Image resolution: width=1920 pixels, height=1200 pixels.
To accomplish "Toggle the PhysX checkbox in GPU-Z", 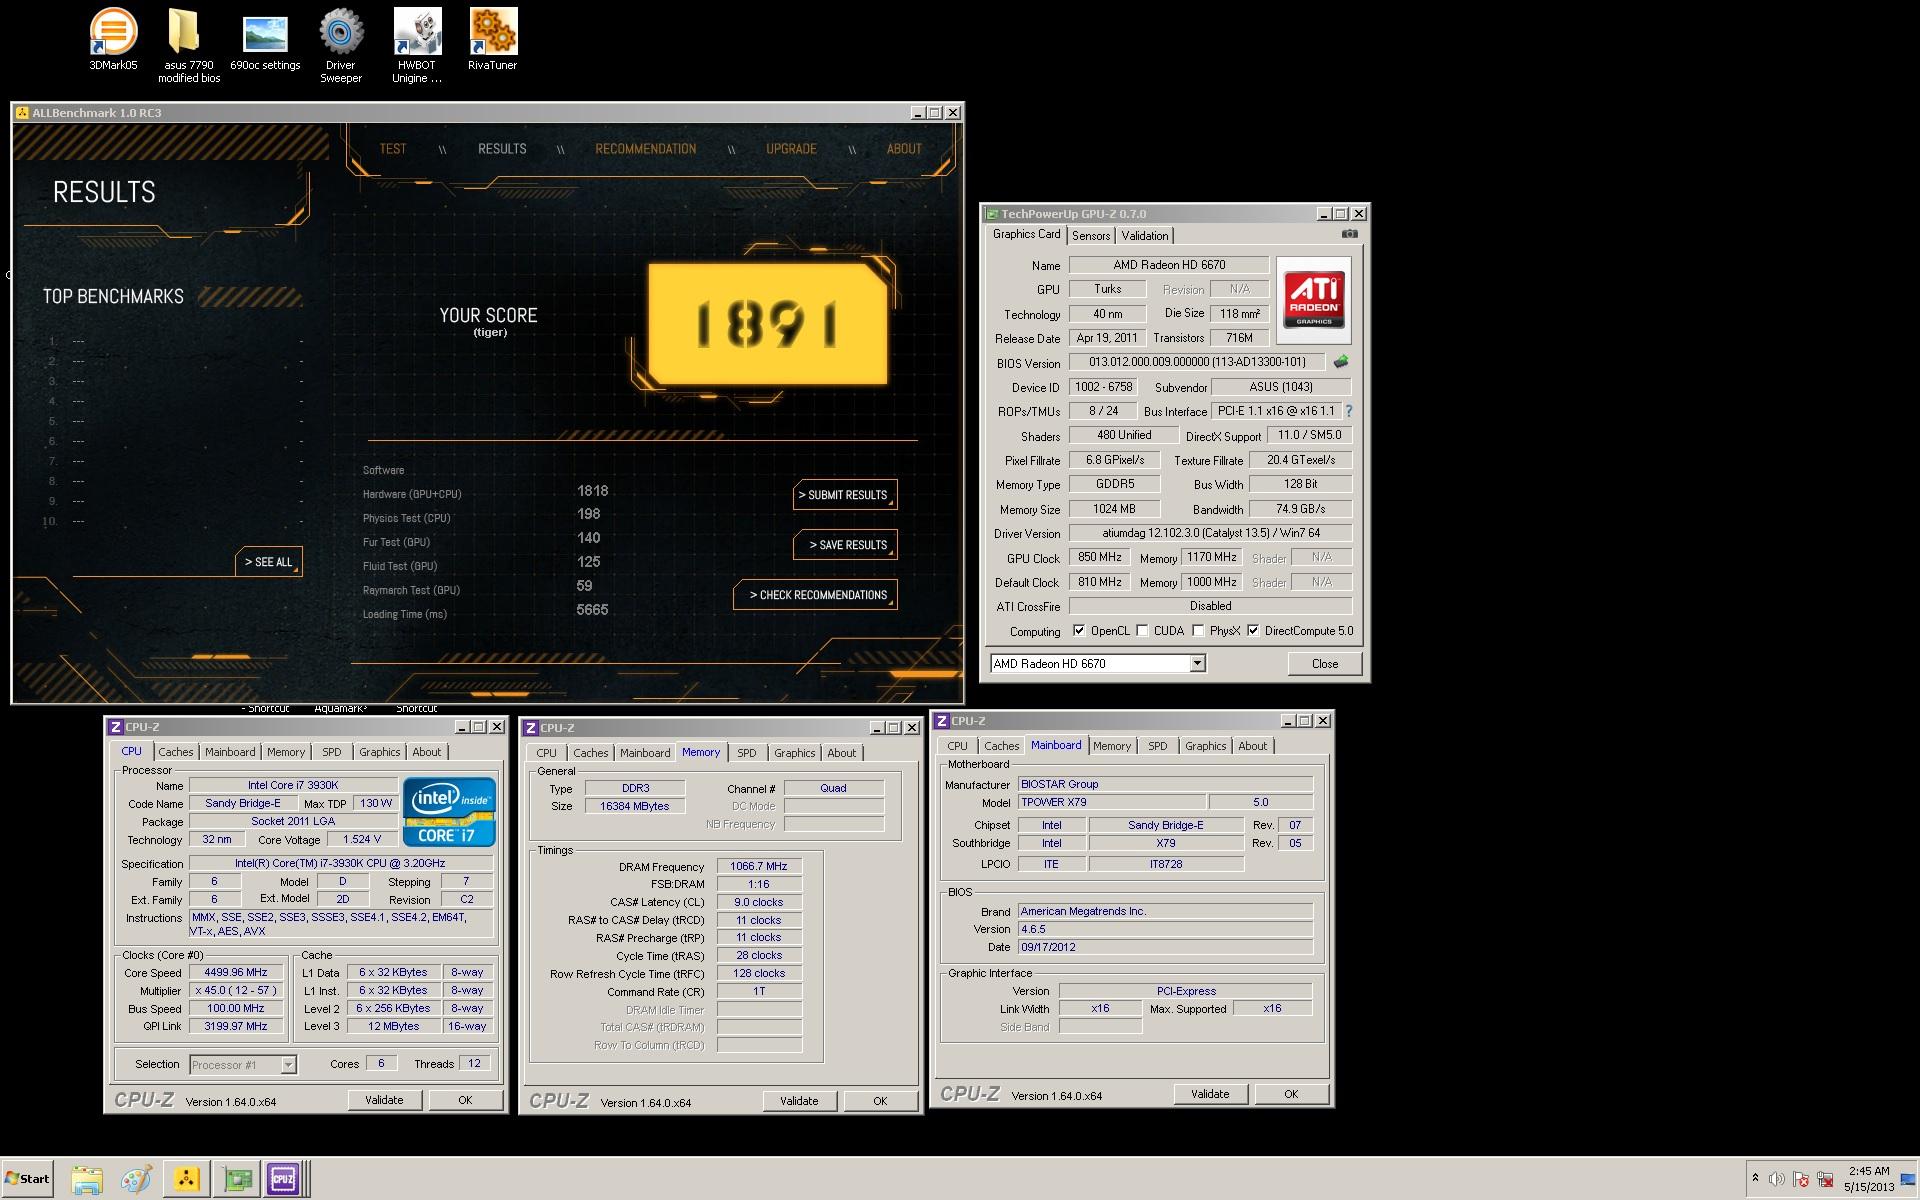I will tap(1198, 631).
